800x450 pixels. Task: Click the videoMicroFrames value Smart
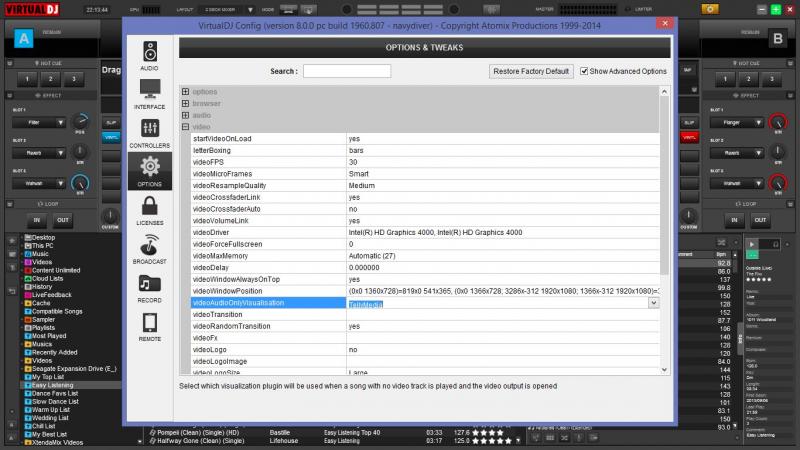coord(359,174)
